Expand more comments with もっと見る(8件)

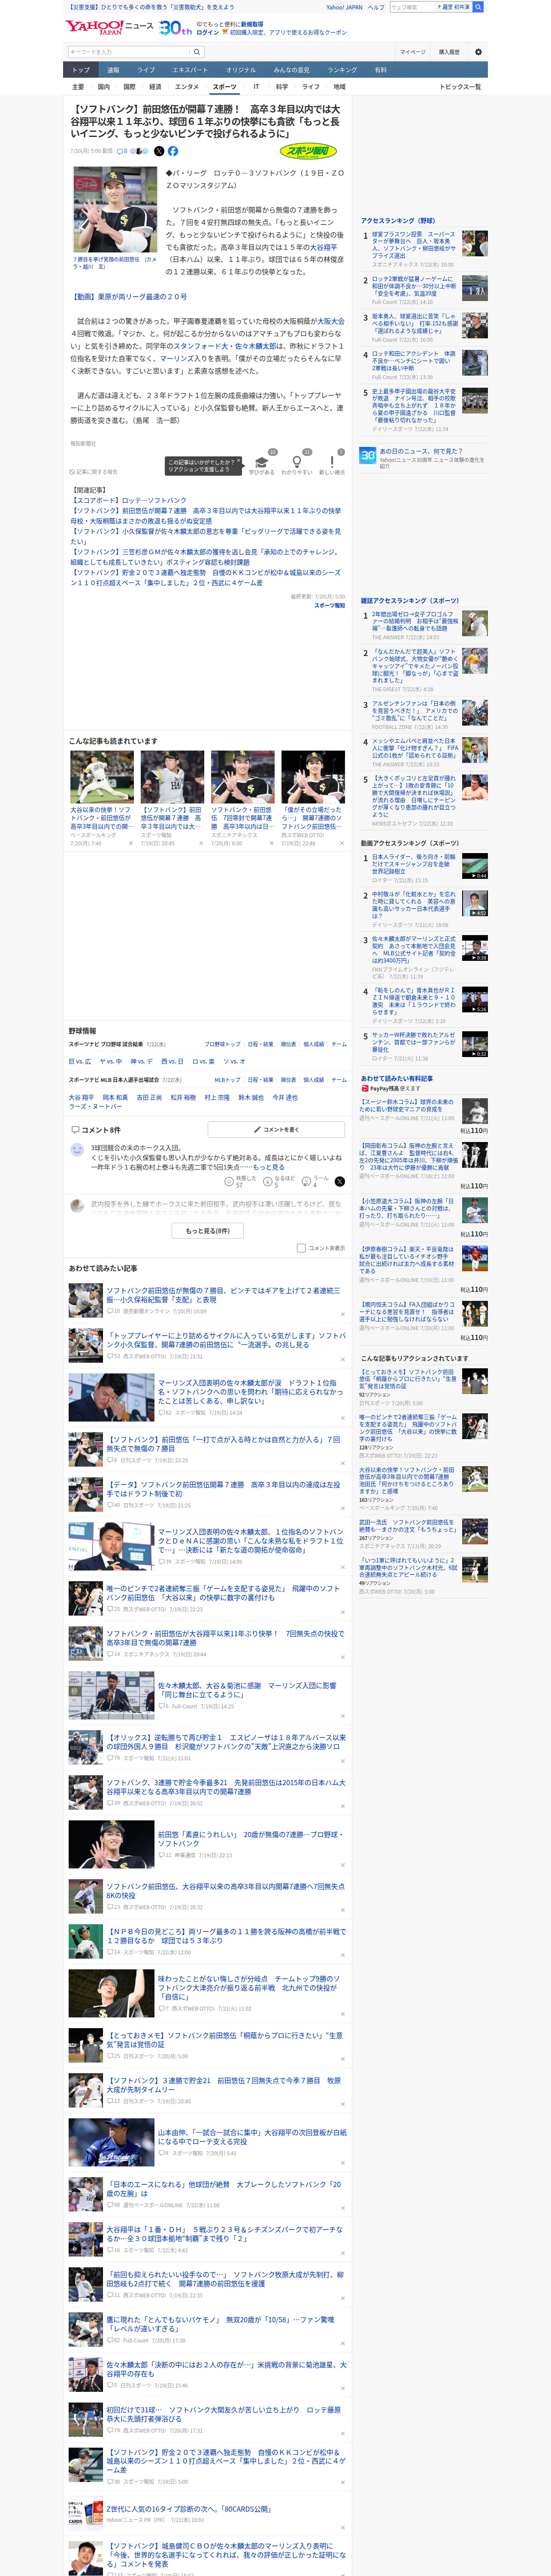click(208, 1231)
